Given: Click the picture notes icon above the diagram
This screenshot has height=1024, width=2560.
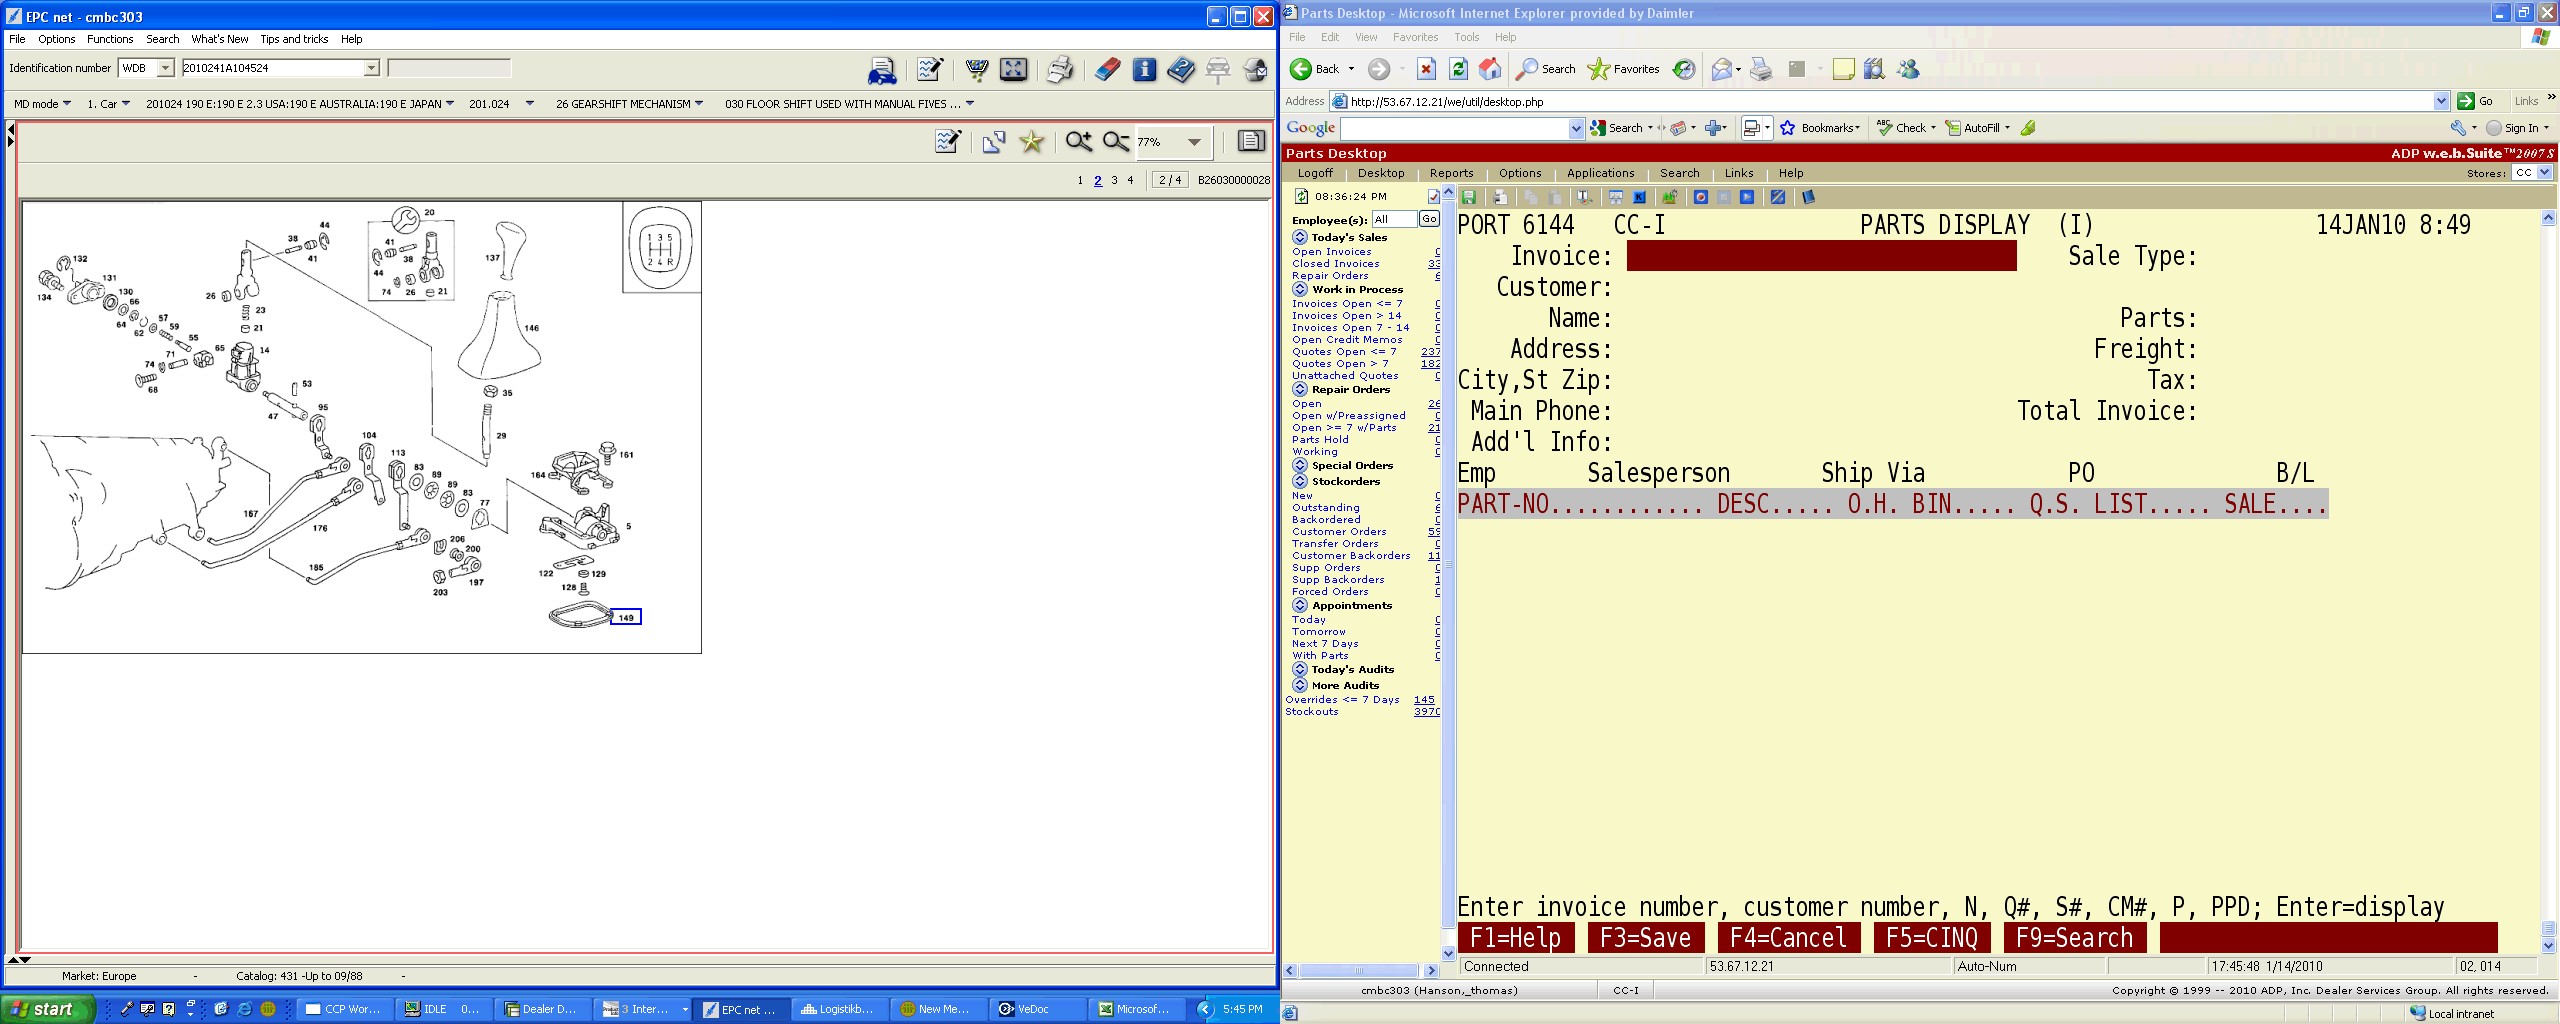Looking at the screenshot, I should pos(947,142).
